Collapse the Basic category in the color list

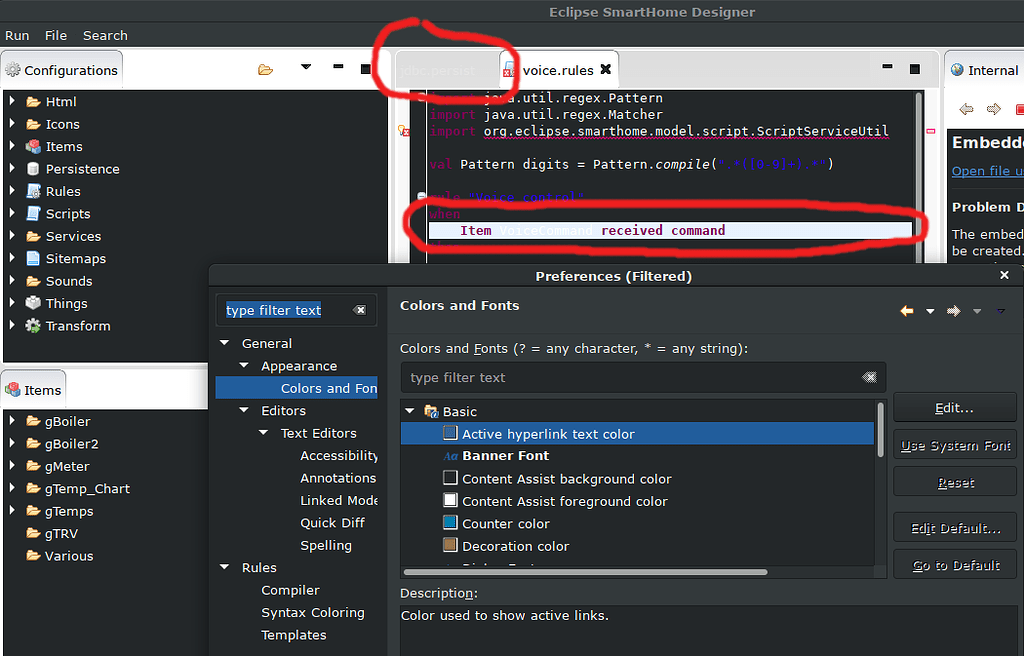click(409, 411)
